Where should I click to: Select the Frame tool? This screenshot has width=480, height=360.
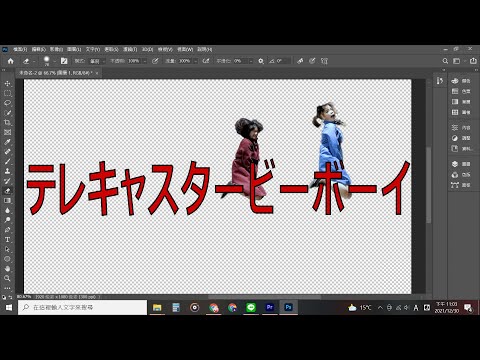click(x=7, y=132)
